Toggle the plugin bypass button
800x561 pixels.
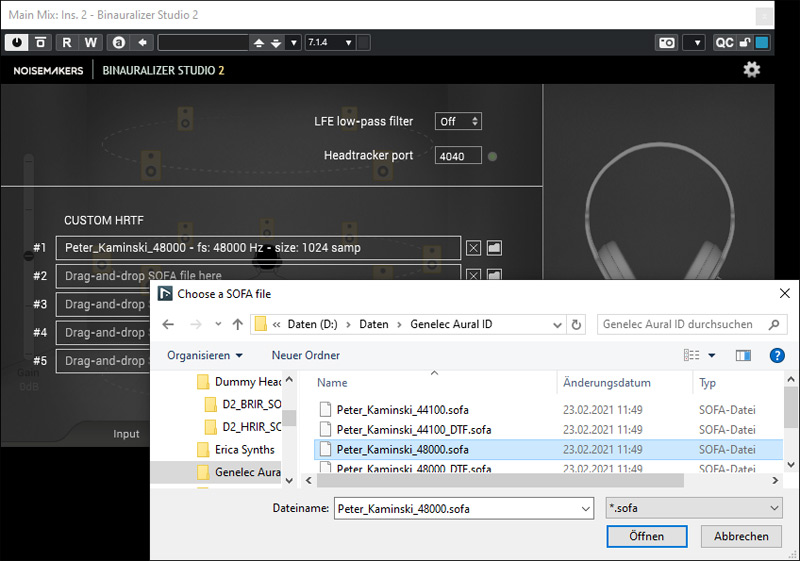point(40,42)
